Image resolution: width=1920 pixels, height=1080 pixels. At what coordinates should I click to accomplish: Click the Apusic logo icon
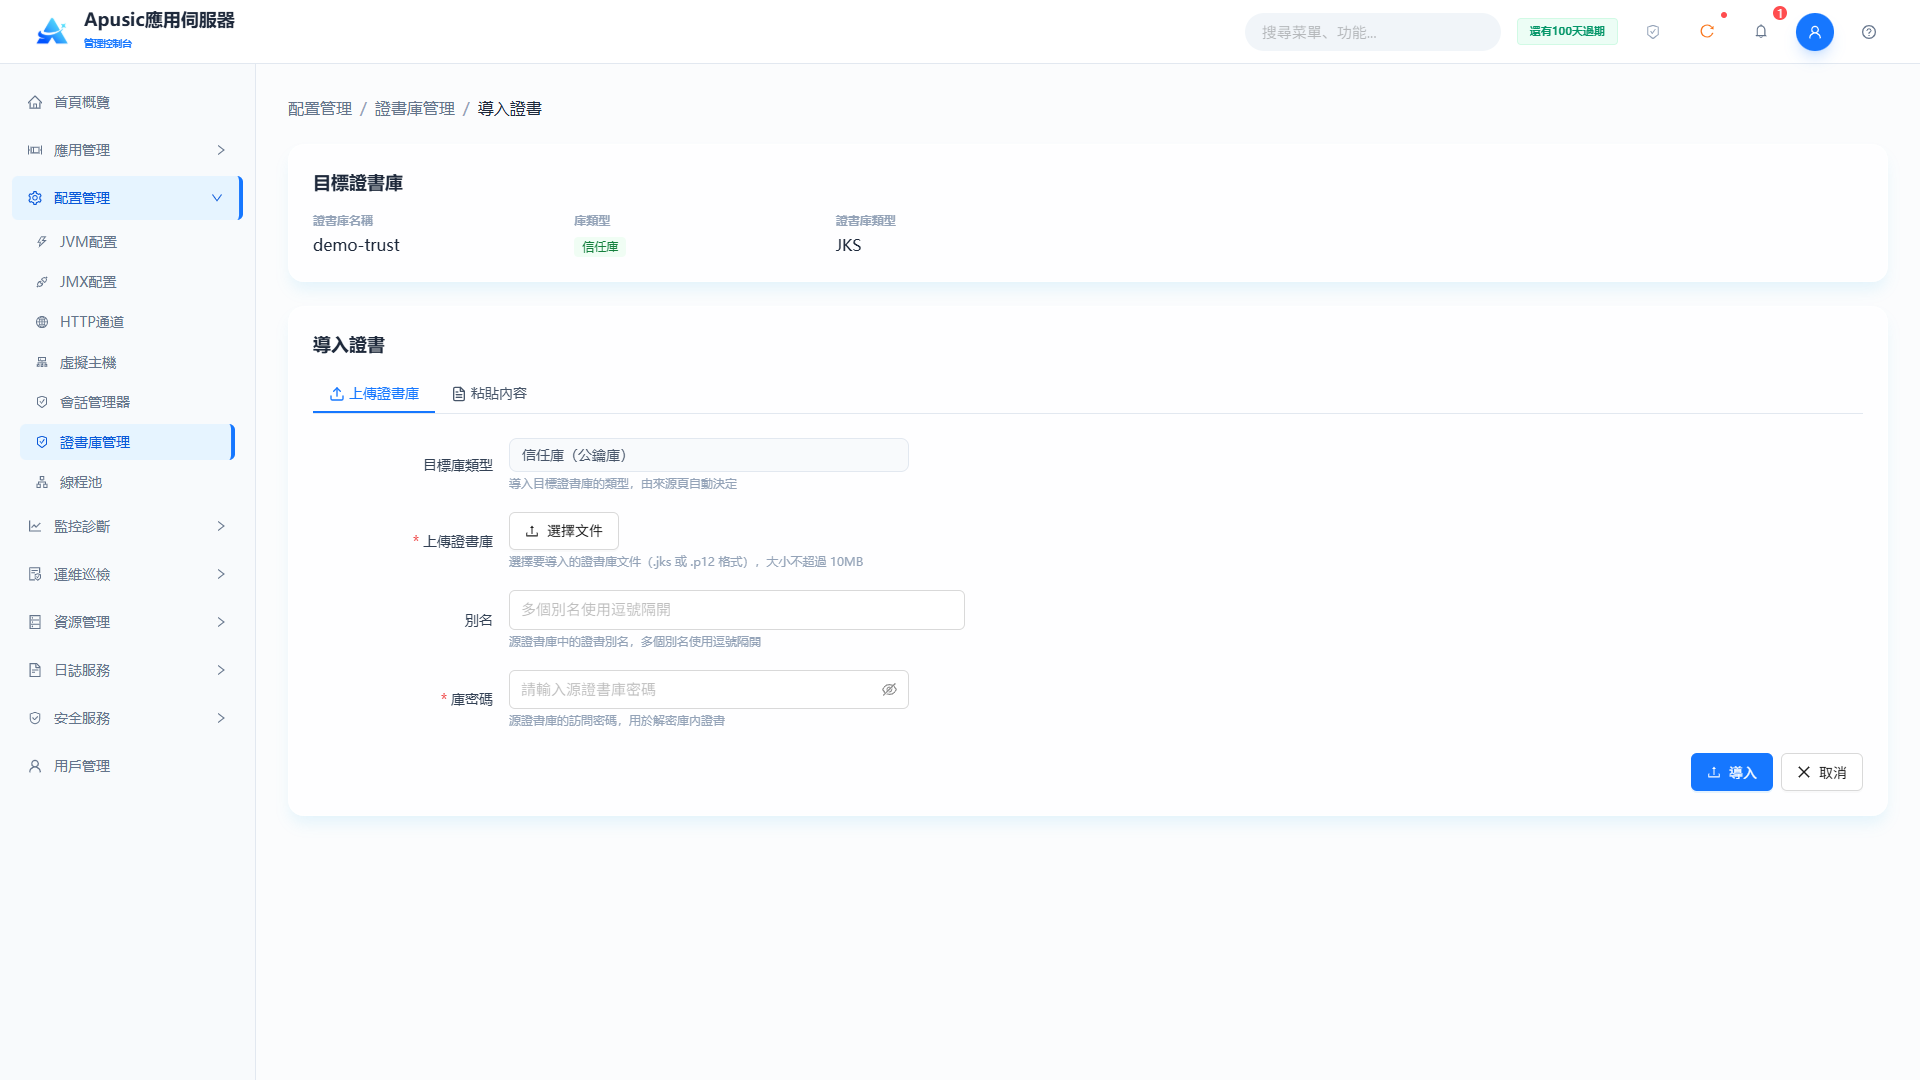pyautogui.click(x=52, y=31)
